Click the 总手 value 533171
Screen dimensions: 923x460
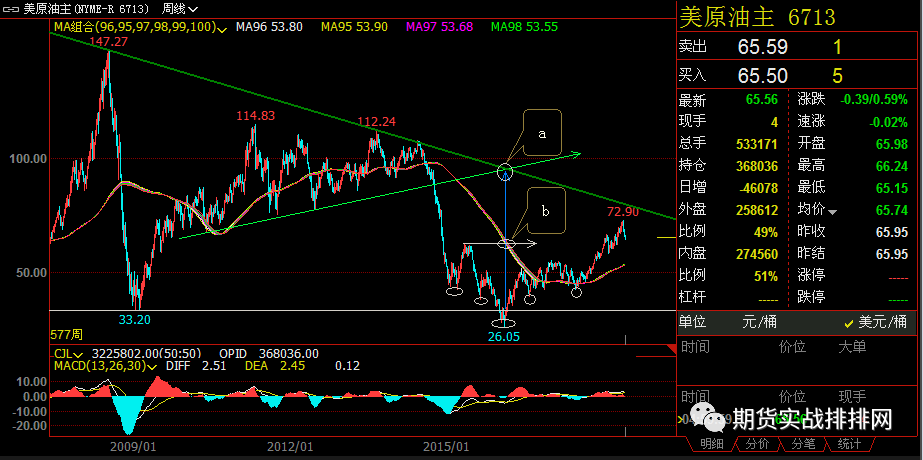coord(757,144)
